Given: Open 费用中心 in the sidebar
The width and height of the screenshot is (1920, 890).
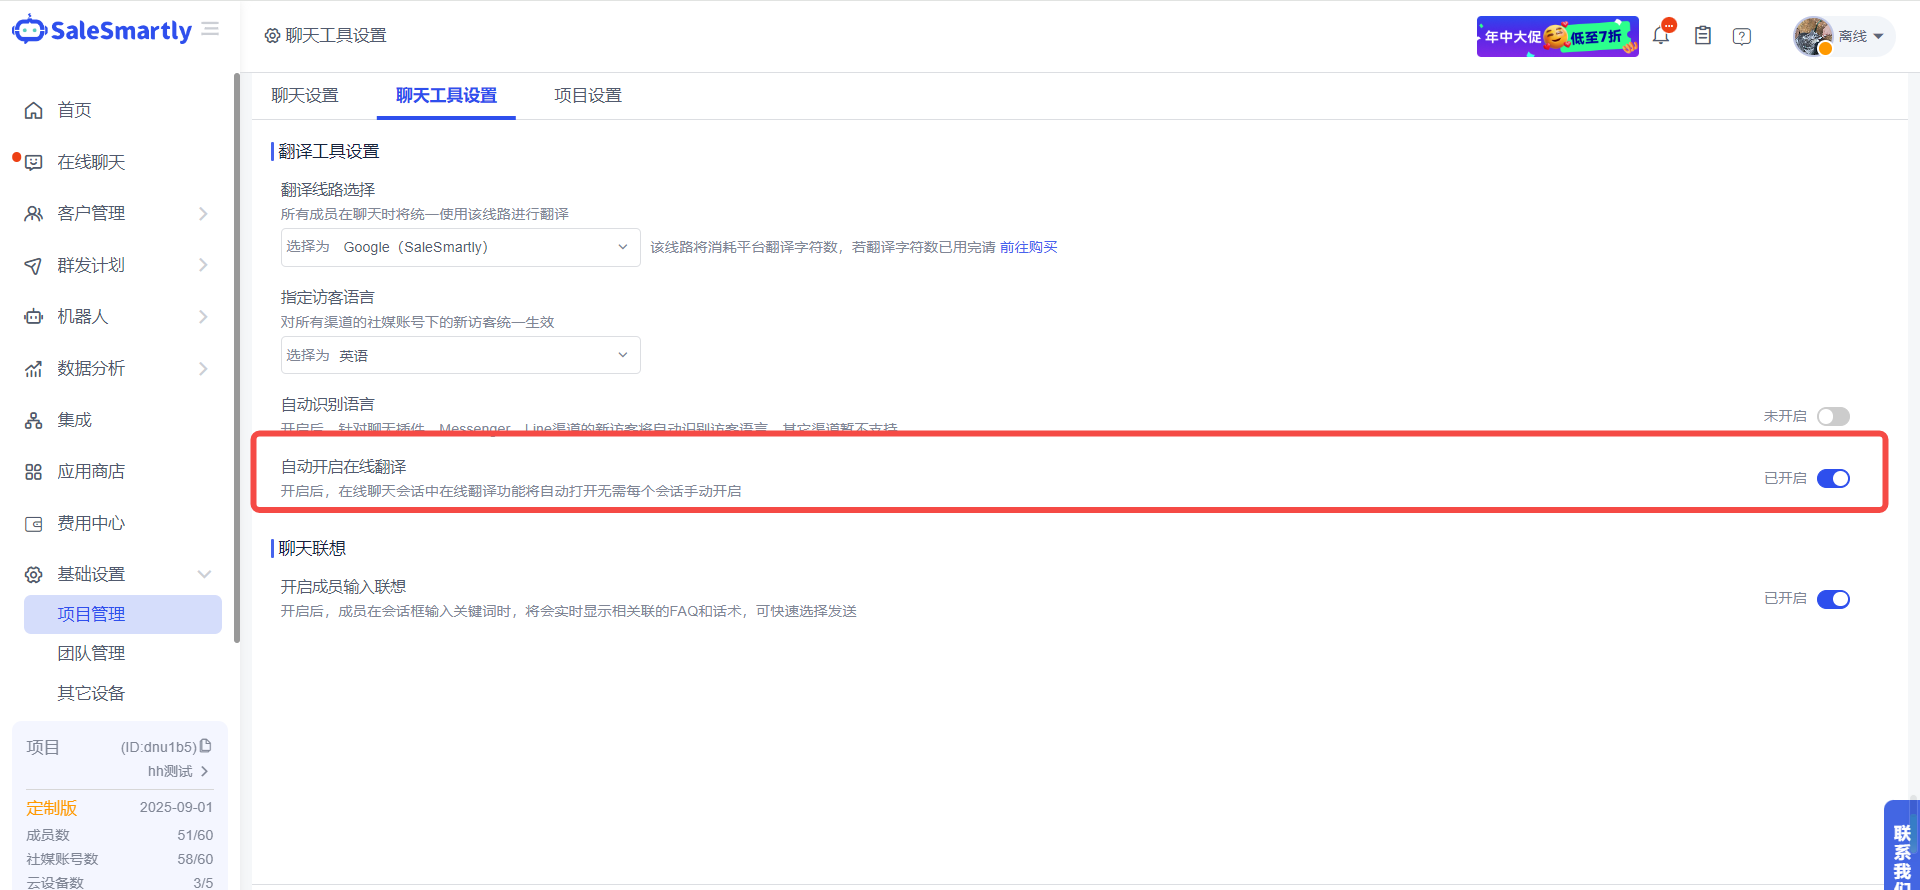Looking at the screenshot, I should tap(91, 523).
